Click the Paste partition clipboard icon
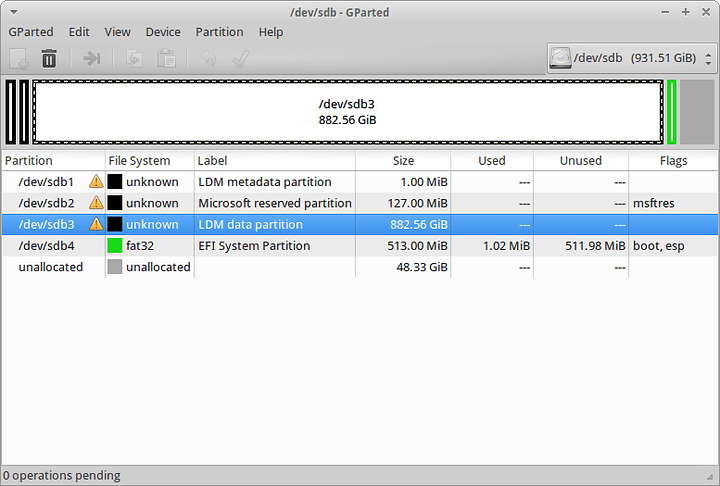This screenshot has width=720, height=486. pos(166,58)
